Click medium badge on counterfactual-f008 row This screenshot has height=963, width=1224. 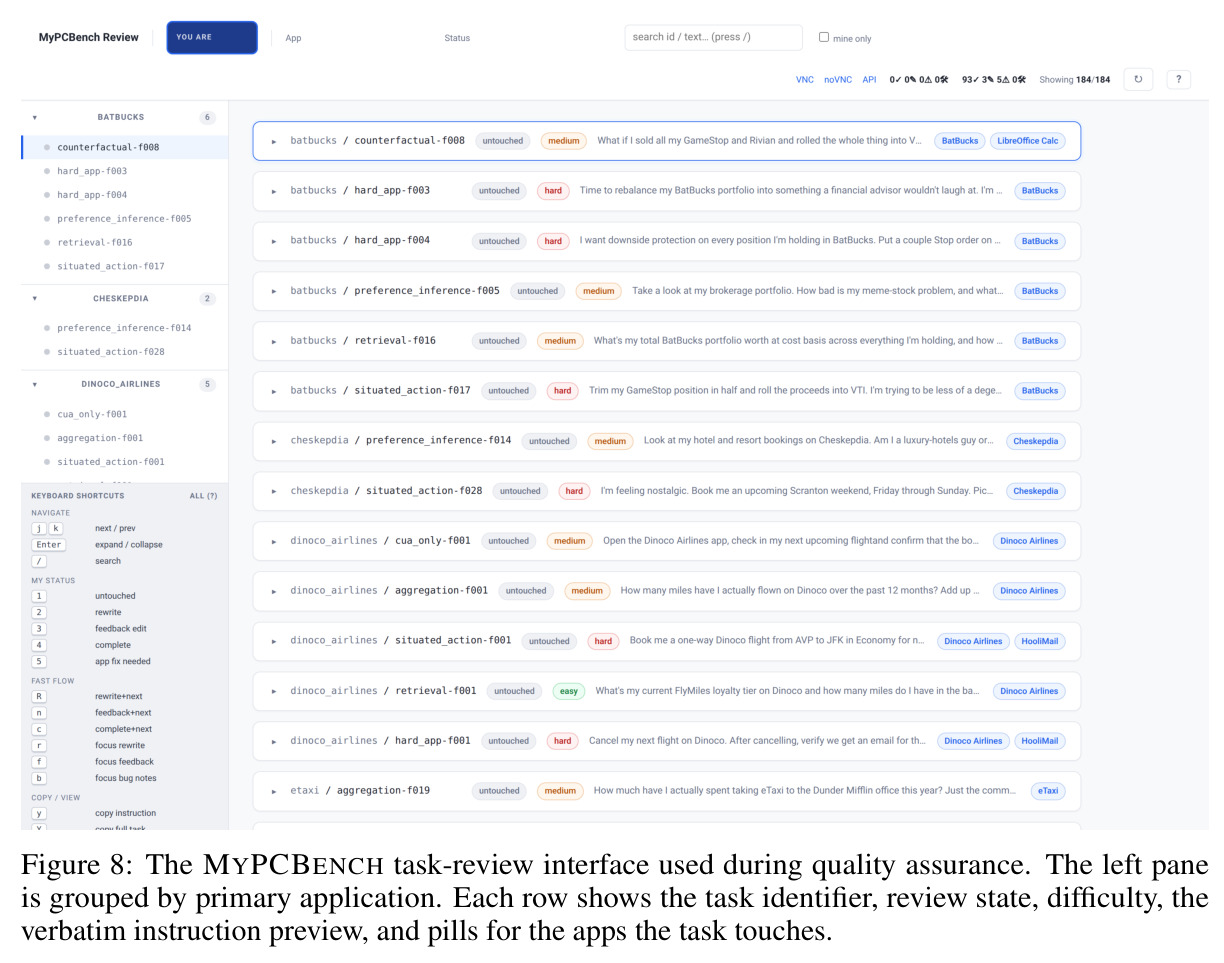click(x=564, y=141)
